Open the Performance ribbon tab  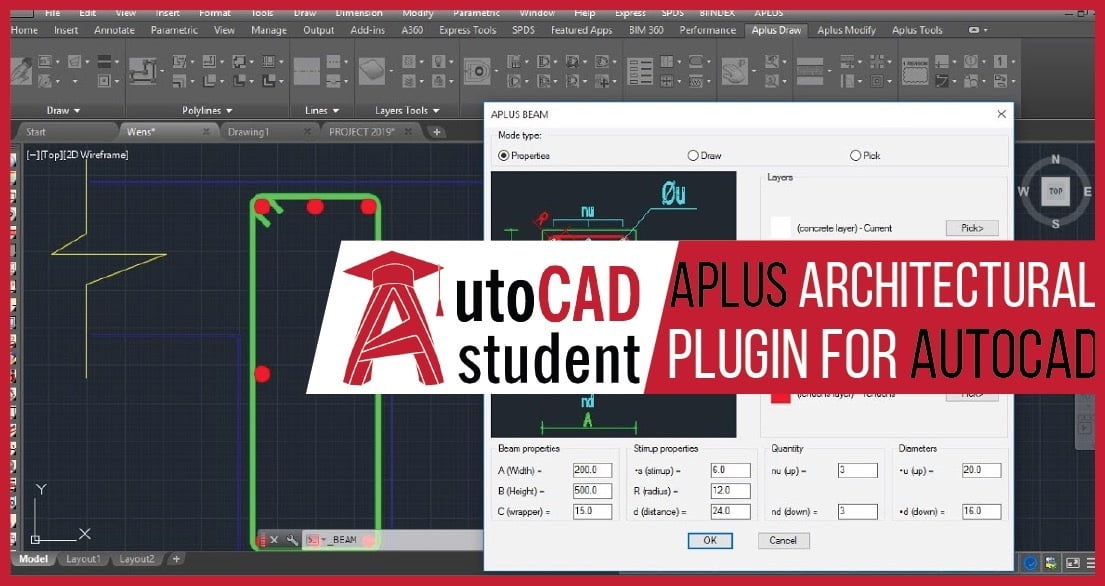pyautogui.click(x=708, y=30)
